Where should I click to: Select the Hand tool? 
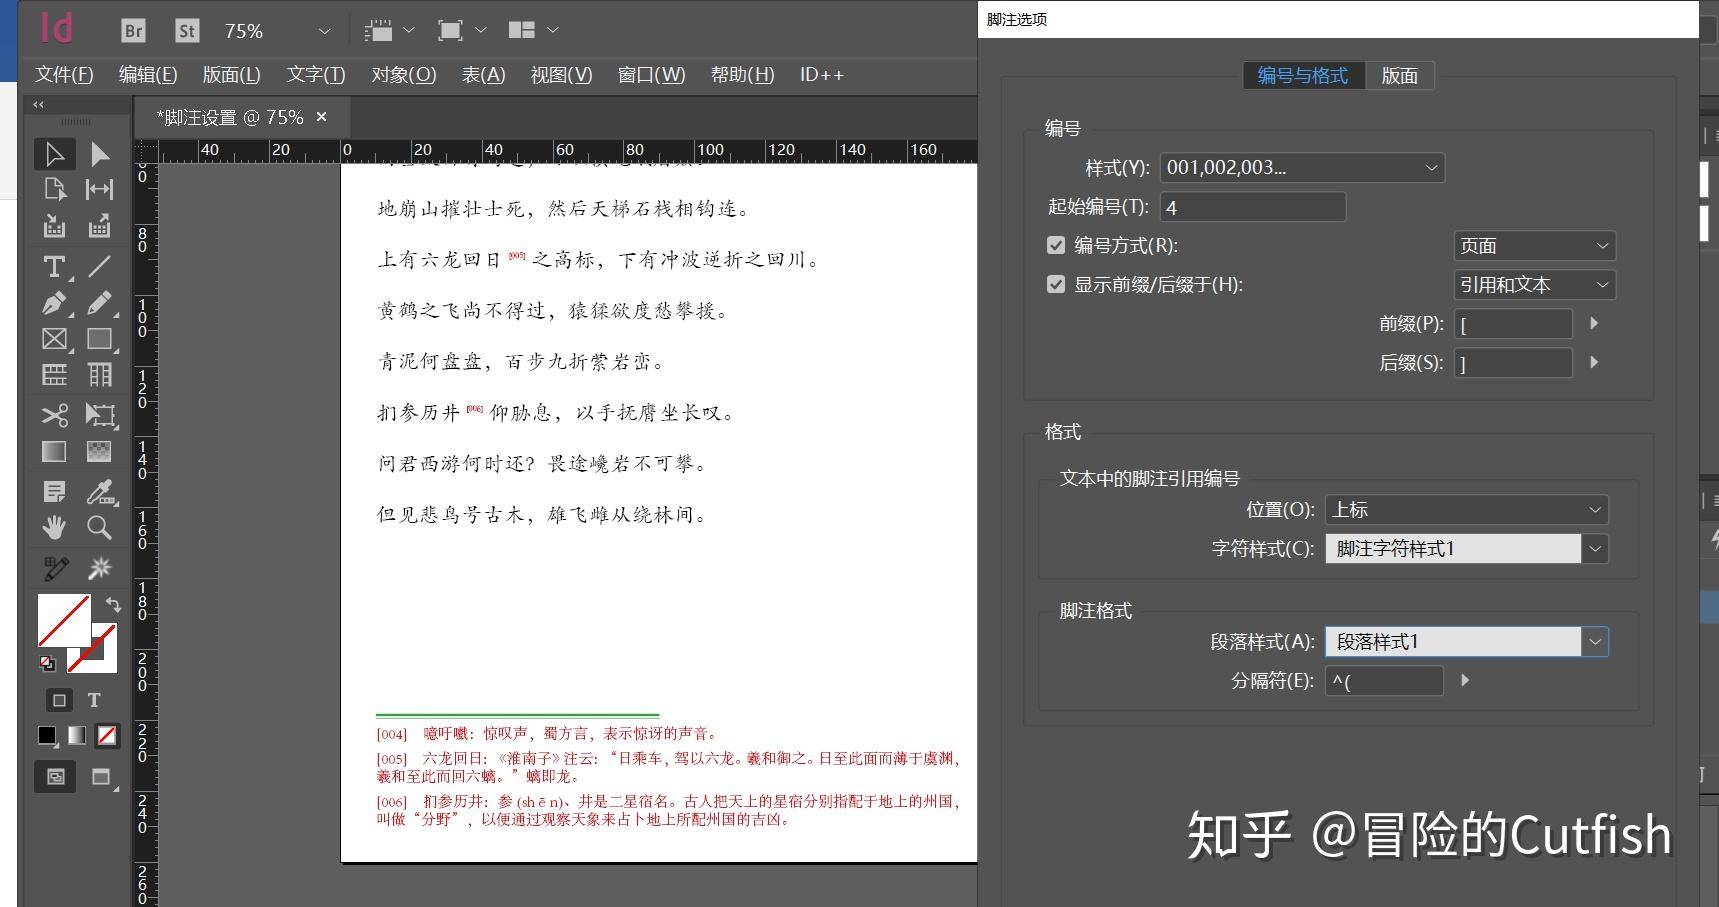(54, 527)
